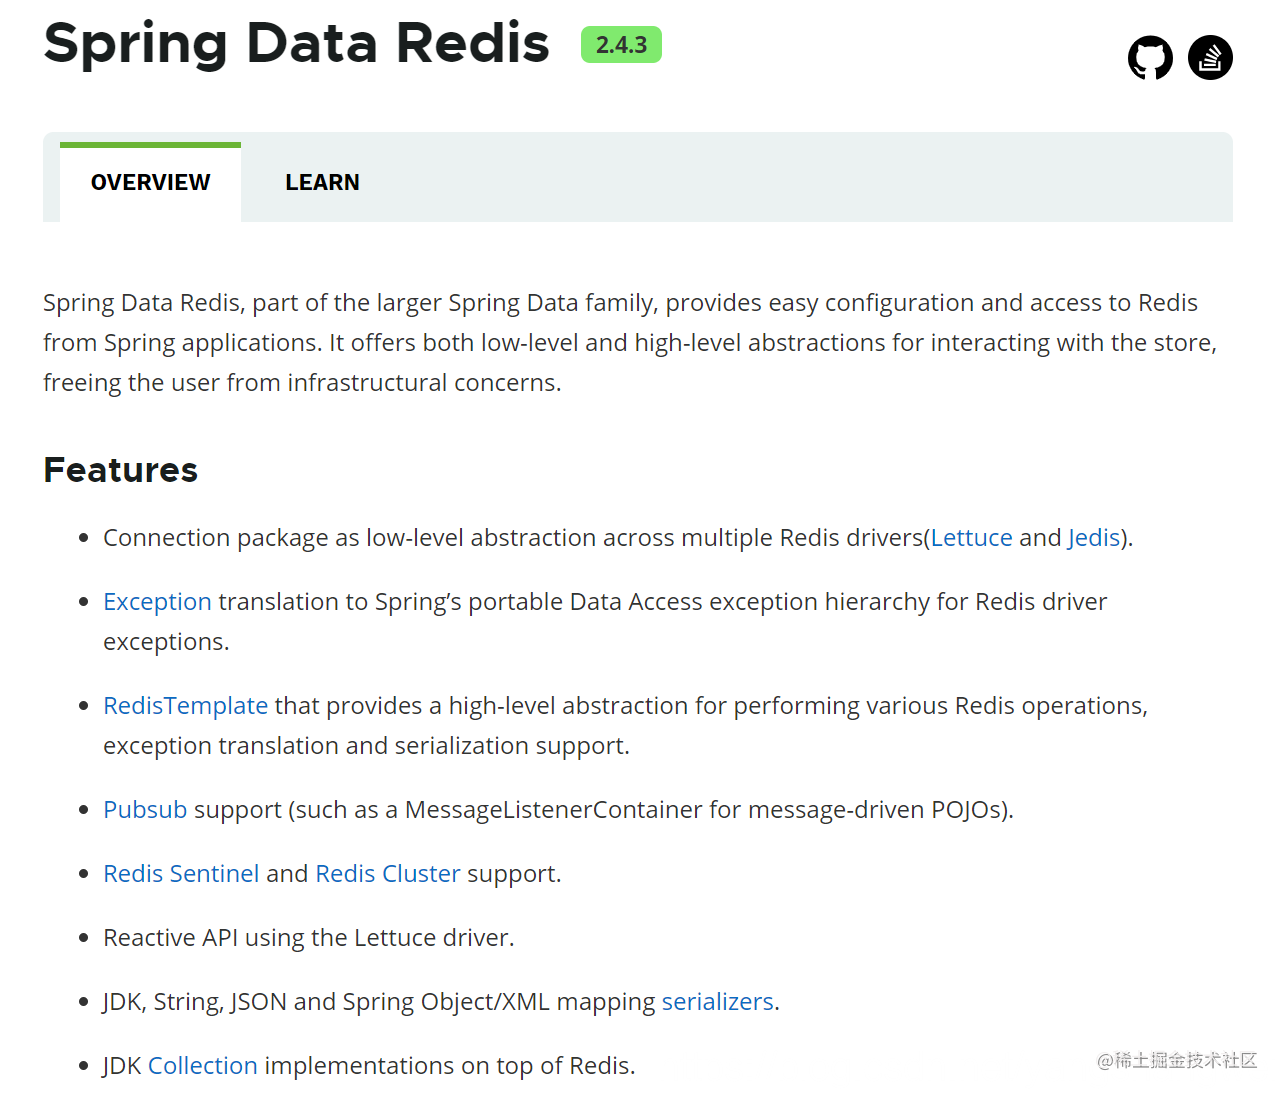The width and height of the screenshot is (1286, 1099).
Task: Select the OVERVIEW tab
Action: click(x=150, y=182)
